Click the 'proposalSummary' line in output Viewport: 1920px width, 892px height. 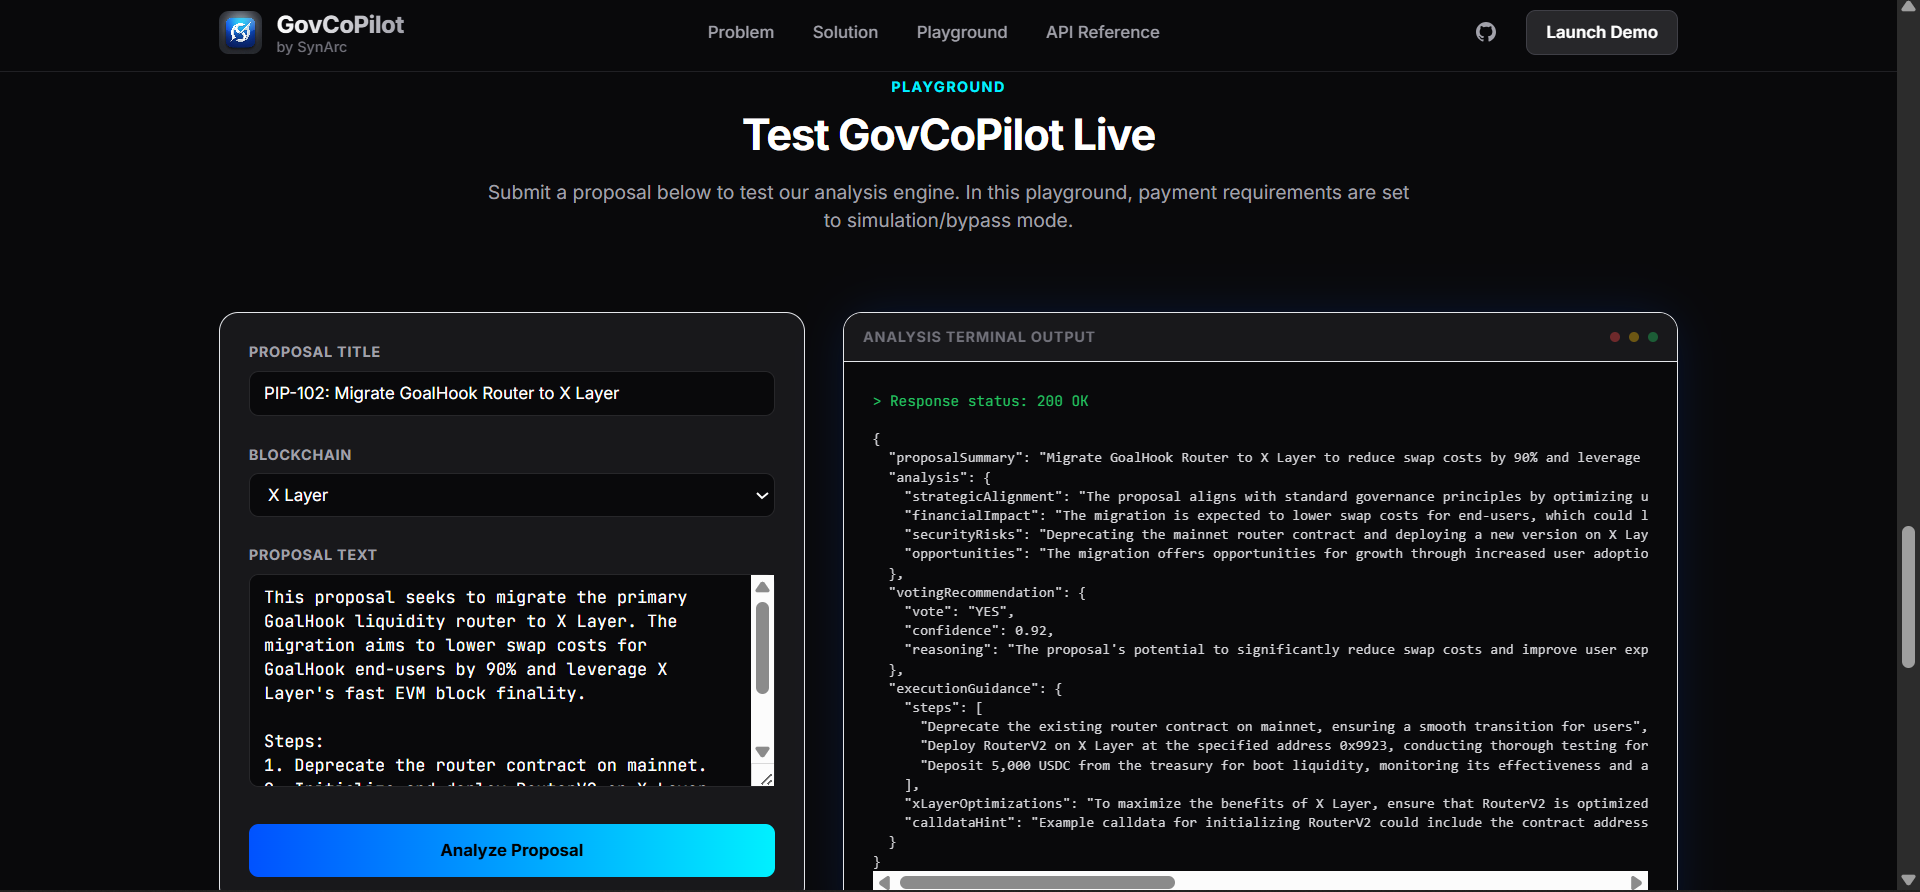[1264, 457]
